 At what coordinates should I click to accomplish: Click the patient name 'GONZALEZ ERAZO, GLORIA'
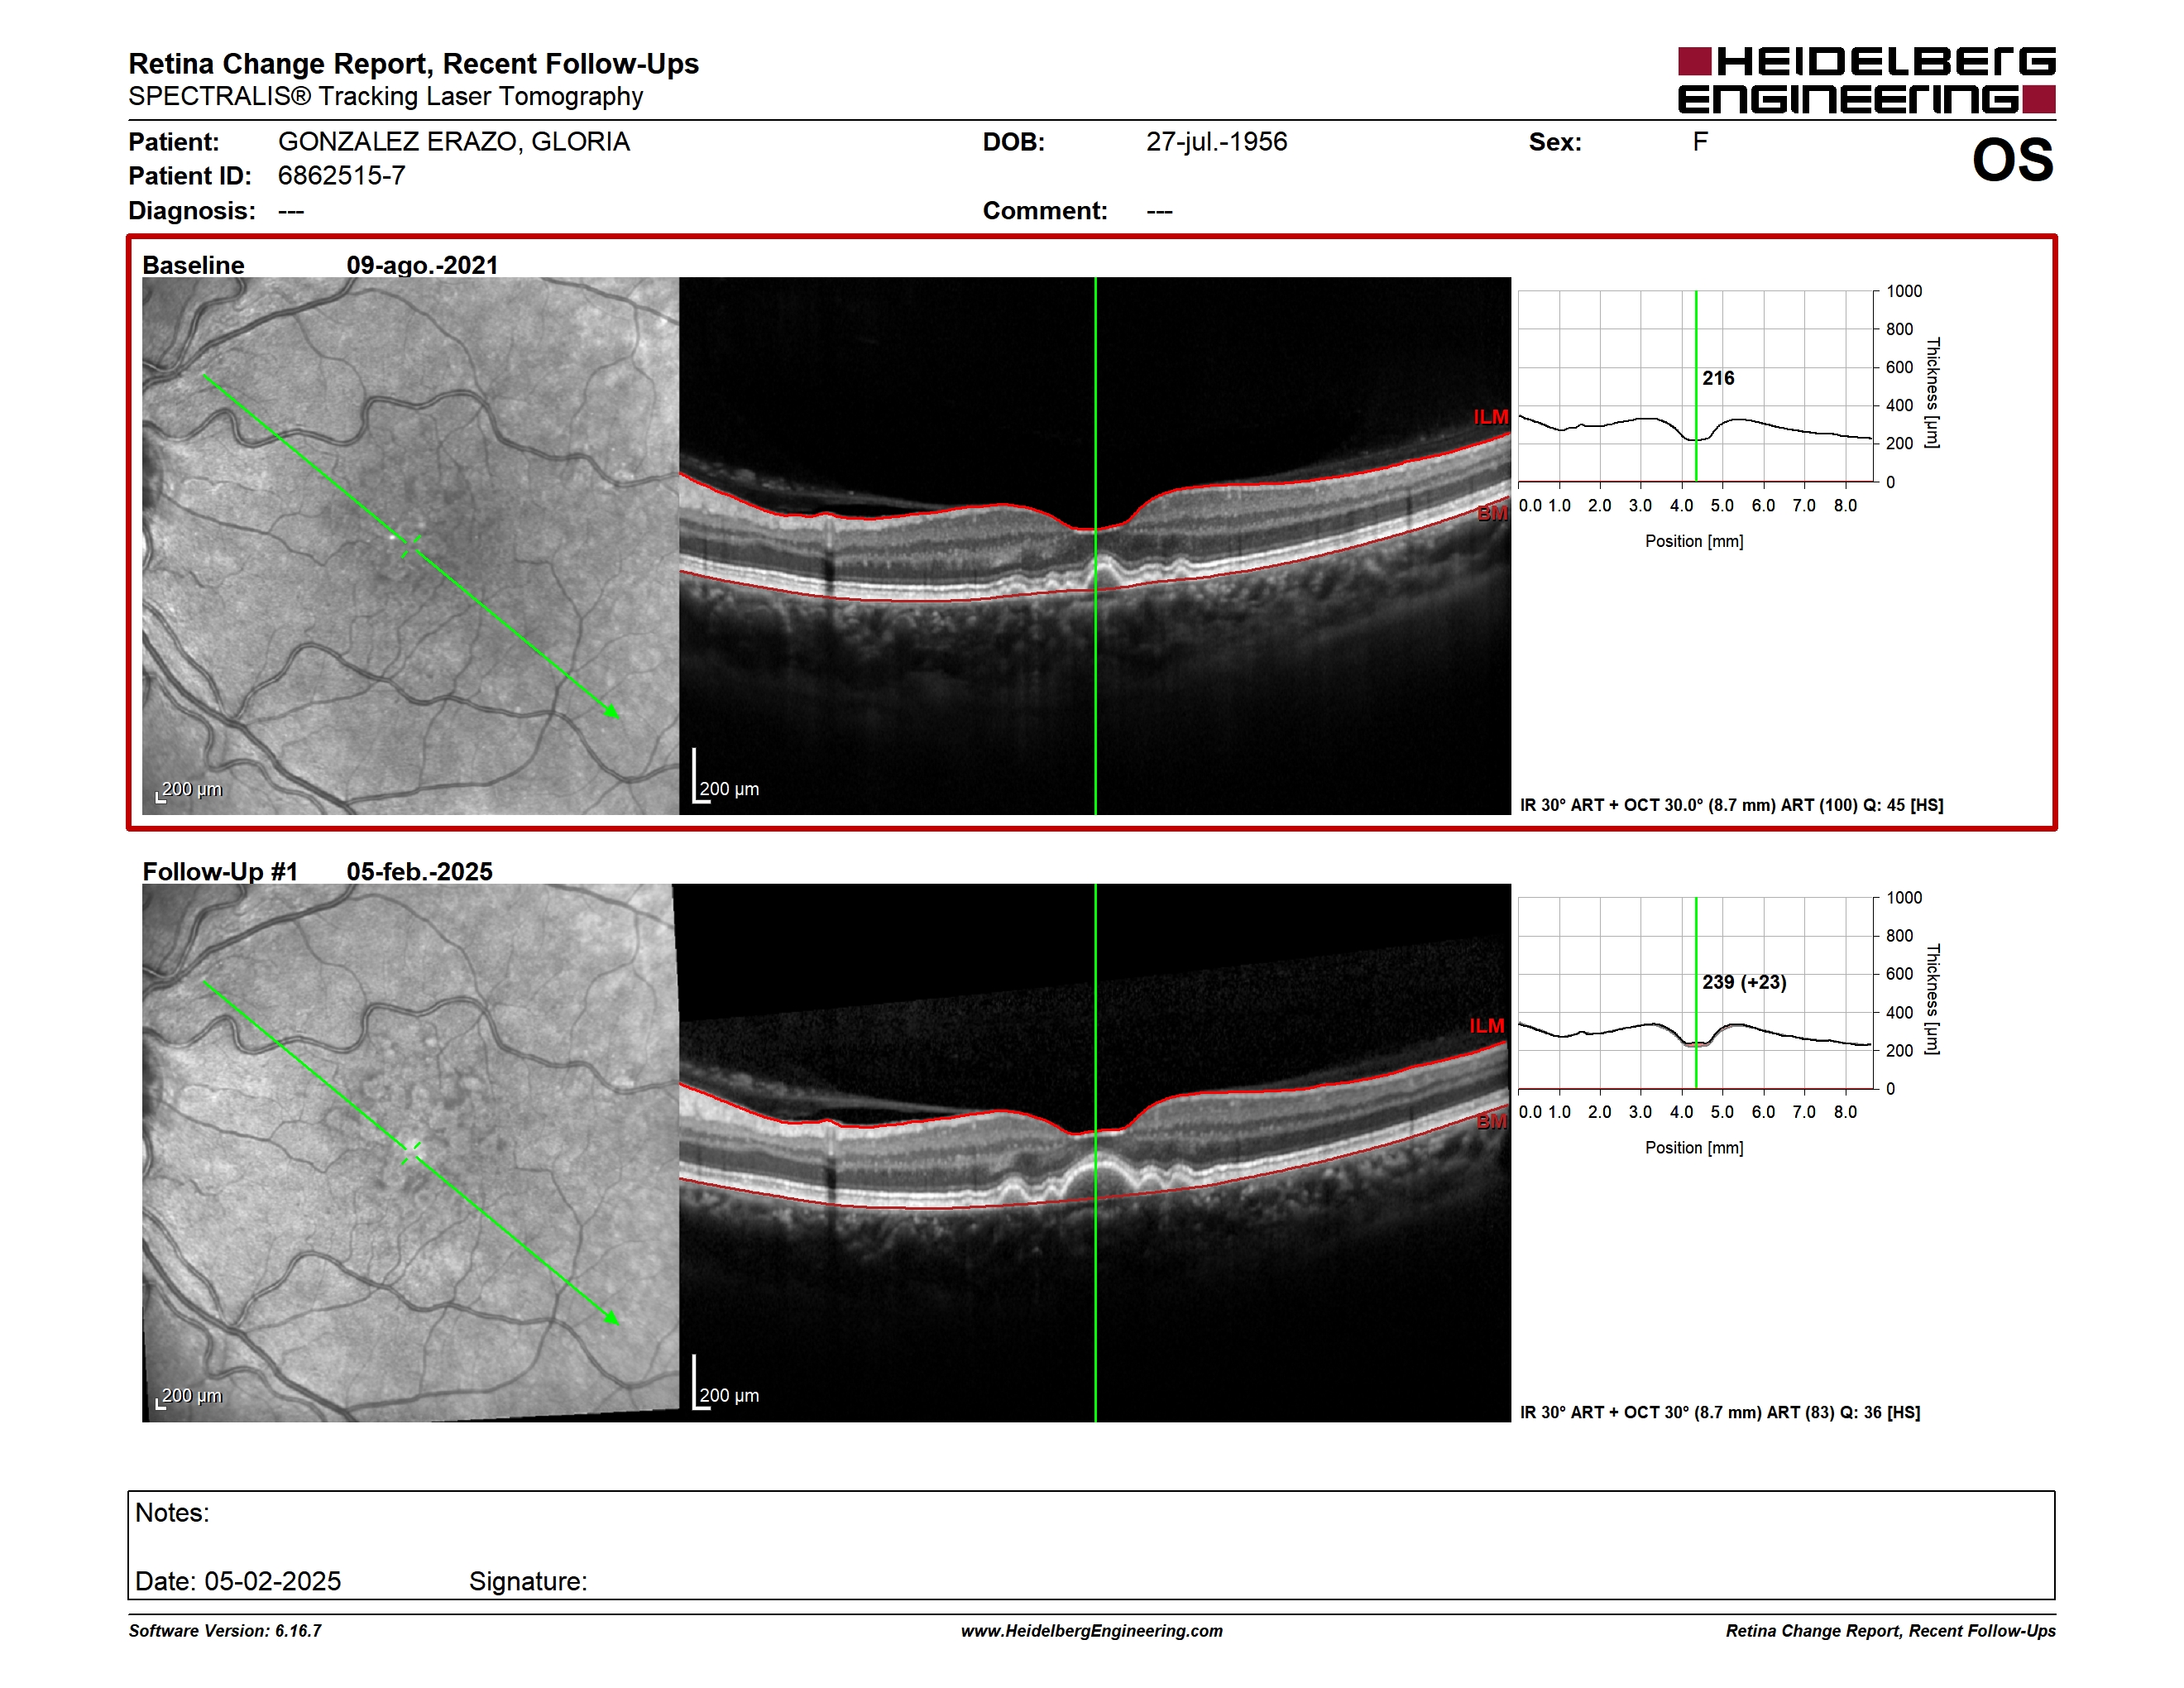pyautogui.click(x=454, y=142)
